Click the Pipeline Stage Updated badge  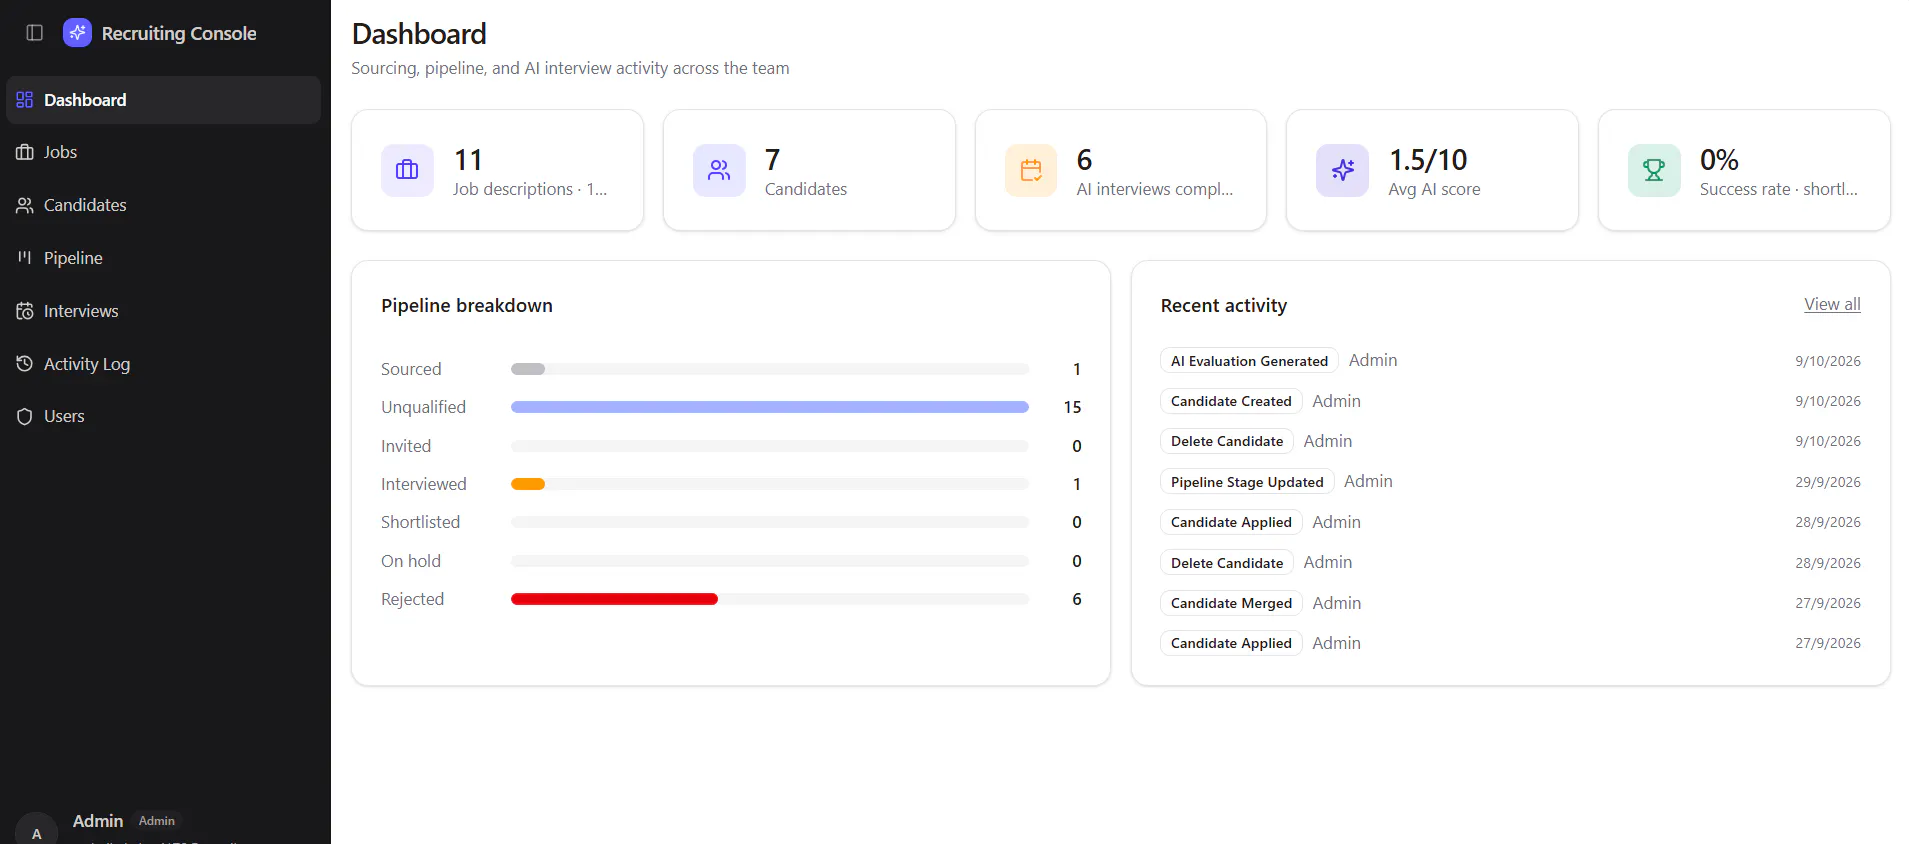coord(1247,482)
